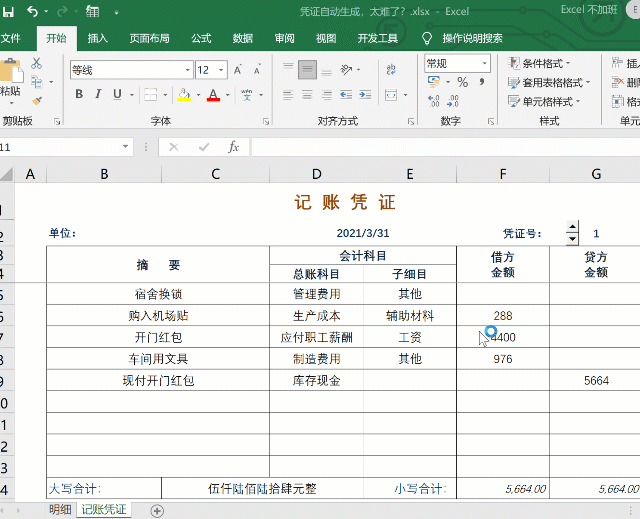This screenshot has height=519, width=640.
Task: Open text orientation options
Action: point(346,70)
